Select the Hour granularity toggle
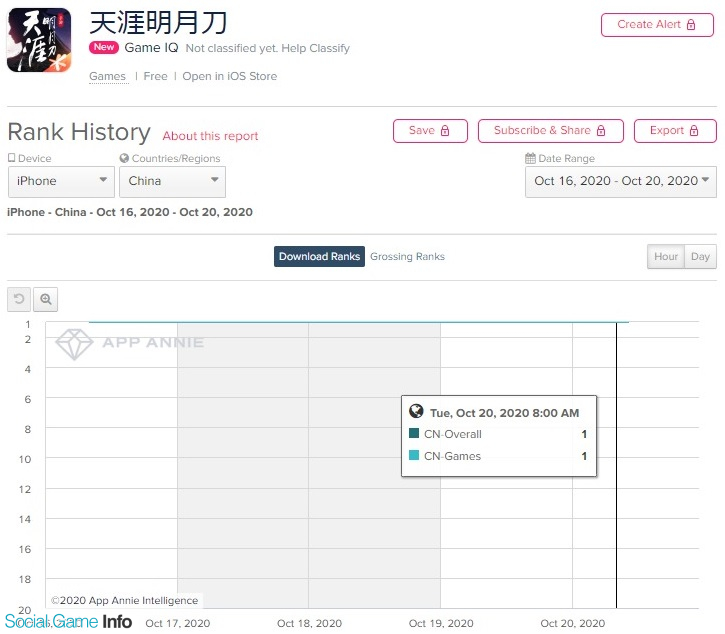This screenshot has height=634, width=725. pyautogui.click(x=665, y=257)
